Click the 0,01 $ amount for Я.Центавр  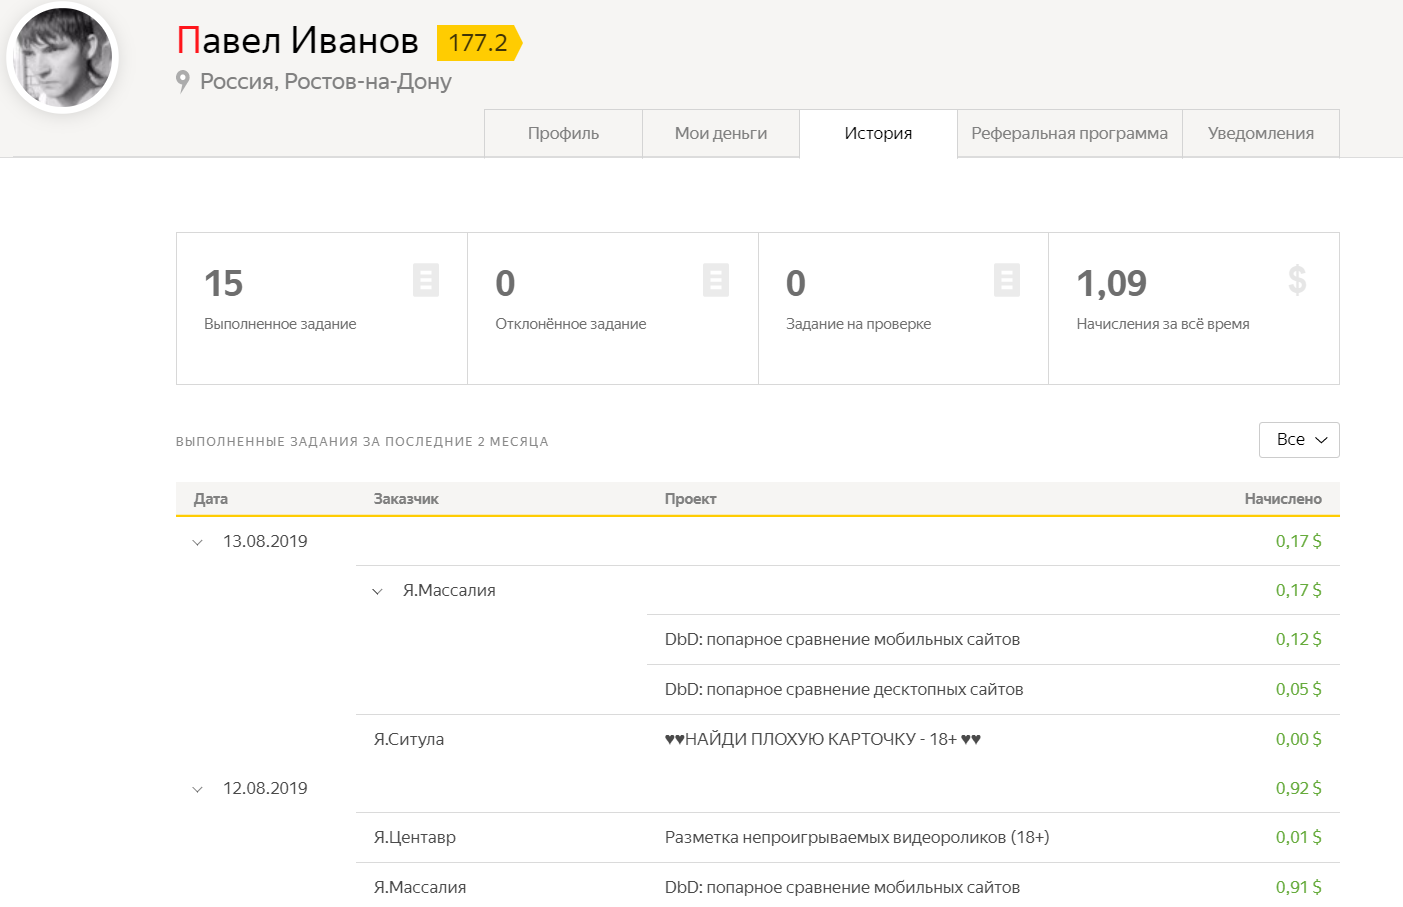[1298, 837]
